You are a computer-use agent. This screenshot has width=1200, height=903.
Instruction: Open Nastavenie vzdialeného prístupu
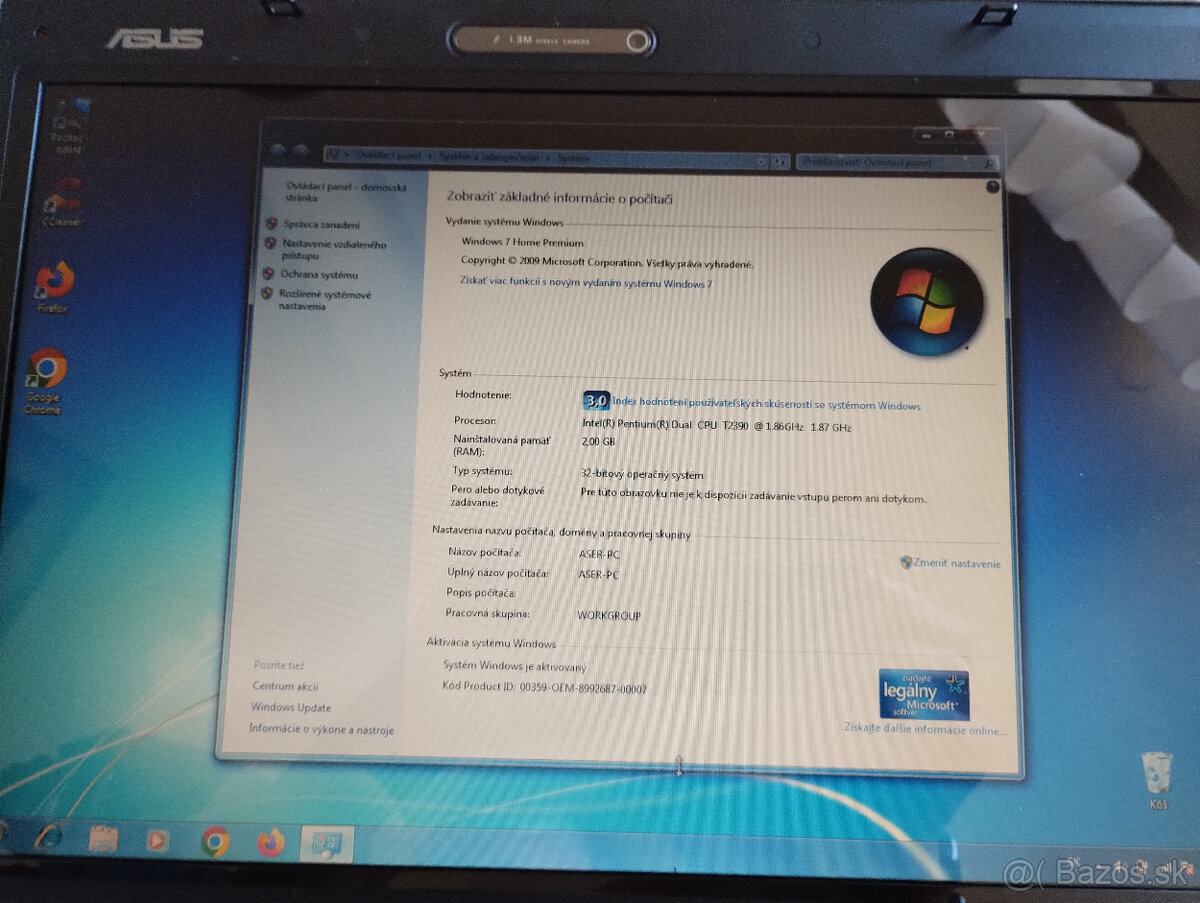point(333,249)
